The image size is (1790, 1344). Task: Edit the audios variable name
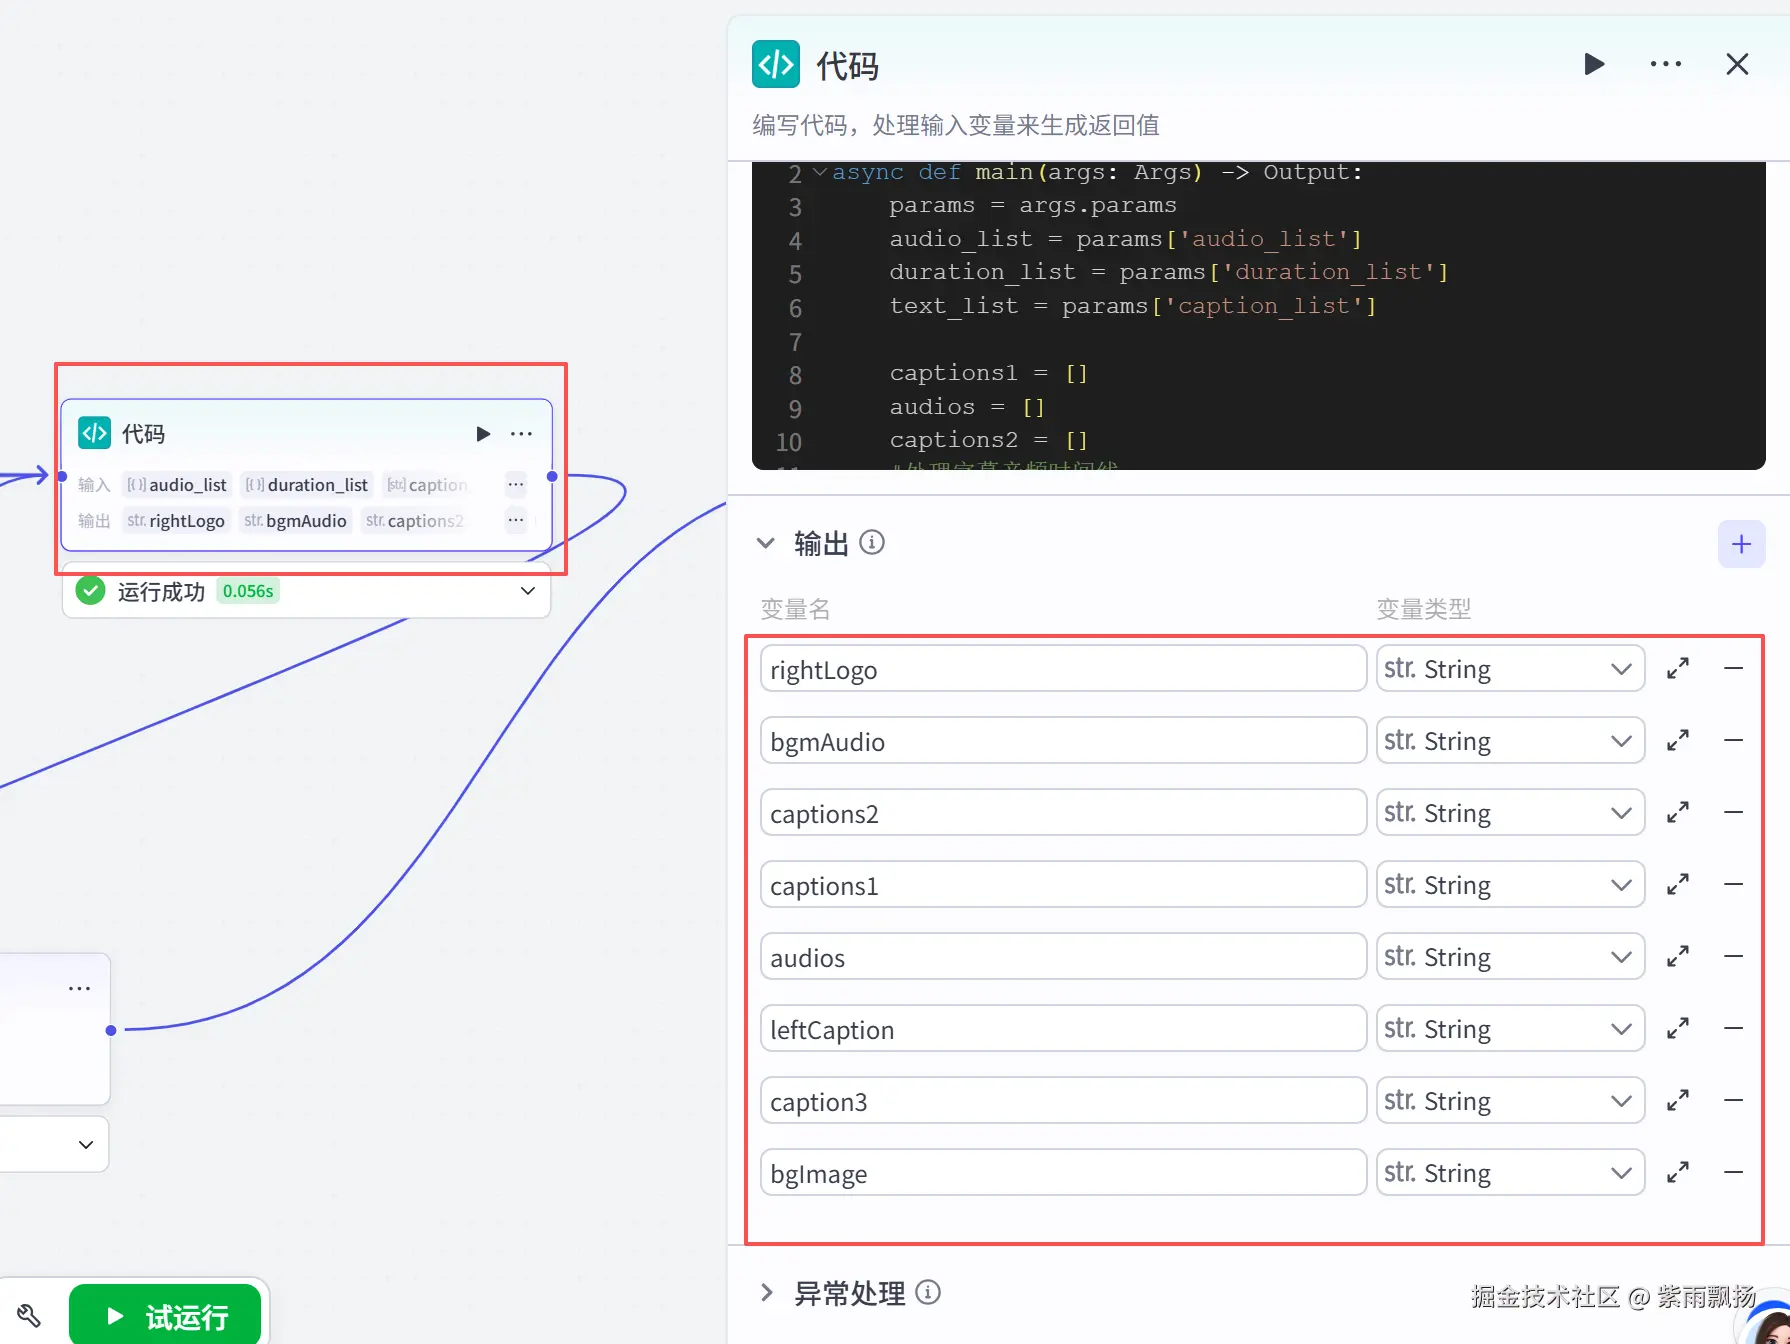tap(1063, 957)
